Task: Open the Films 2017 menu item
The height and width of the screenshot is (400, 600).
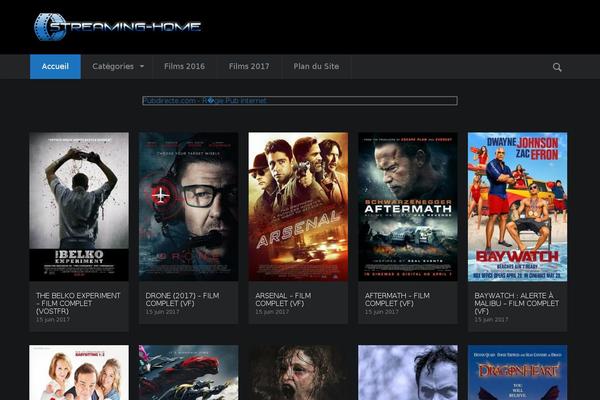Action: click(x=249, y=67)
